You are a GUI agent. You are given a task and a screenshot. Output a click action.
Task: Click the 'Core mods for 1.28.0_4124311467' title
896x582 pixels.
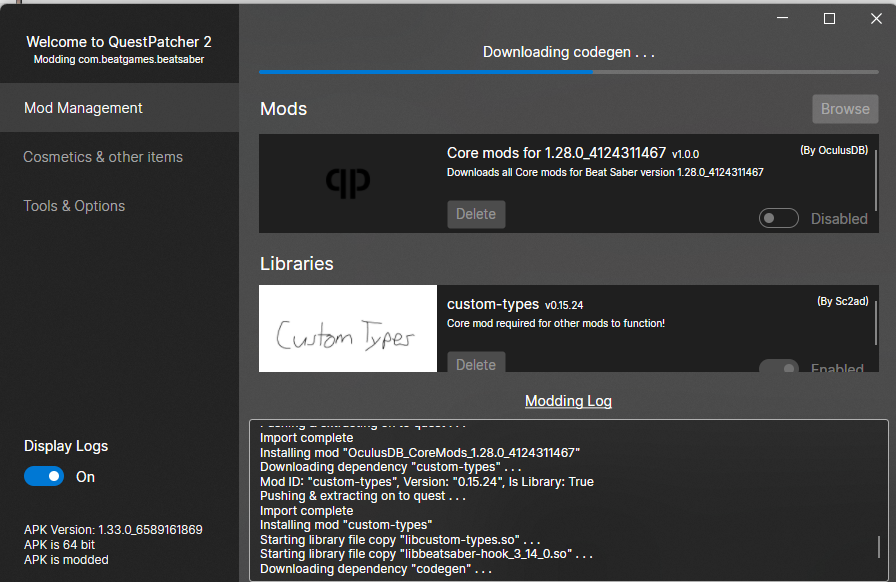click(557, 153)
